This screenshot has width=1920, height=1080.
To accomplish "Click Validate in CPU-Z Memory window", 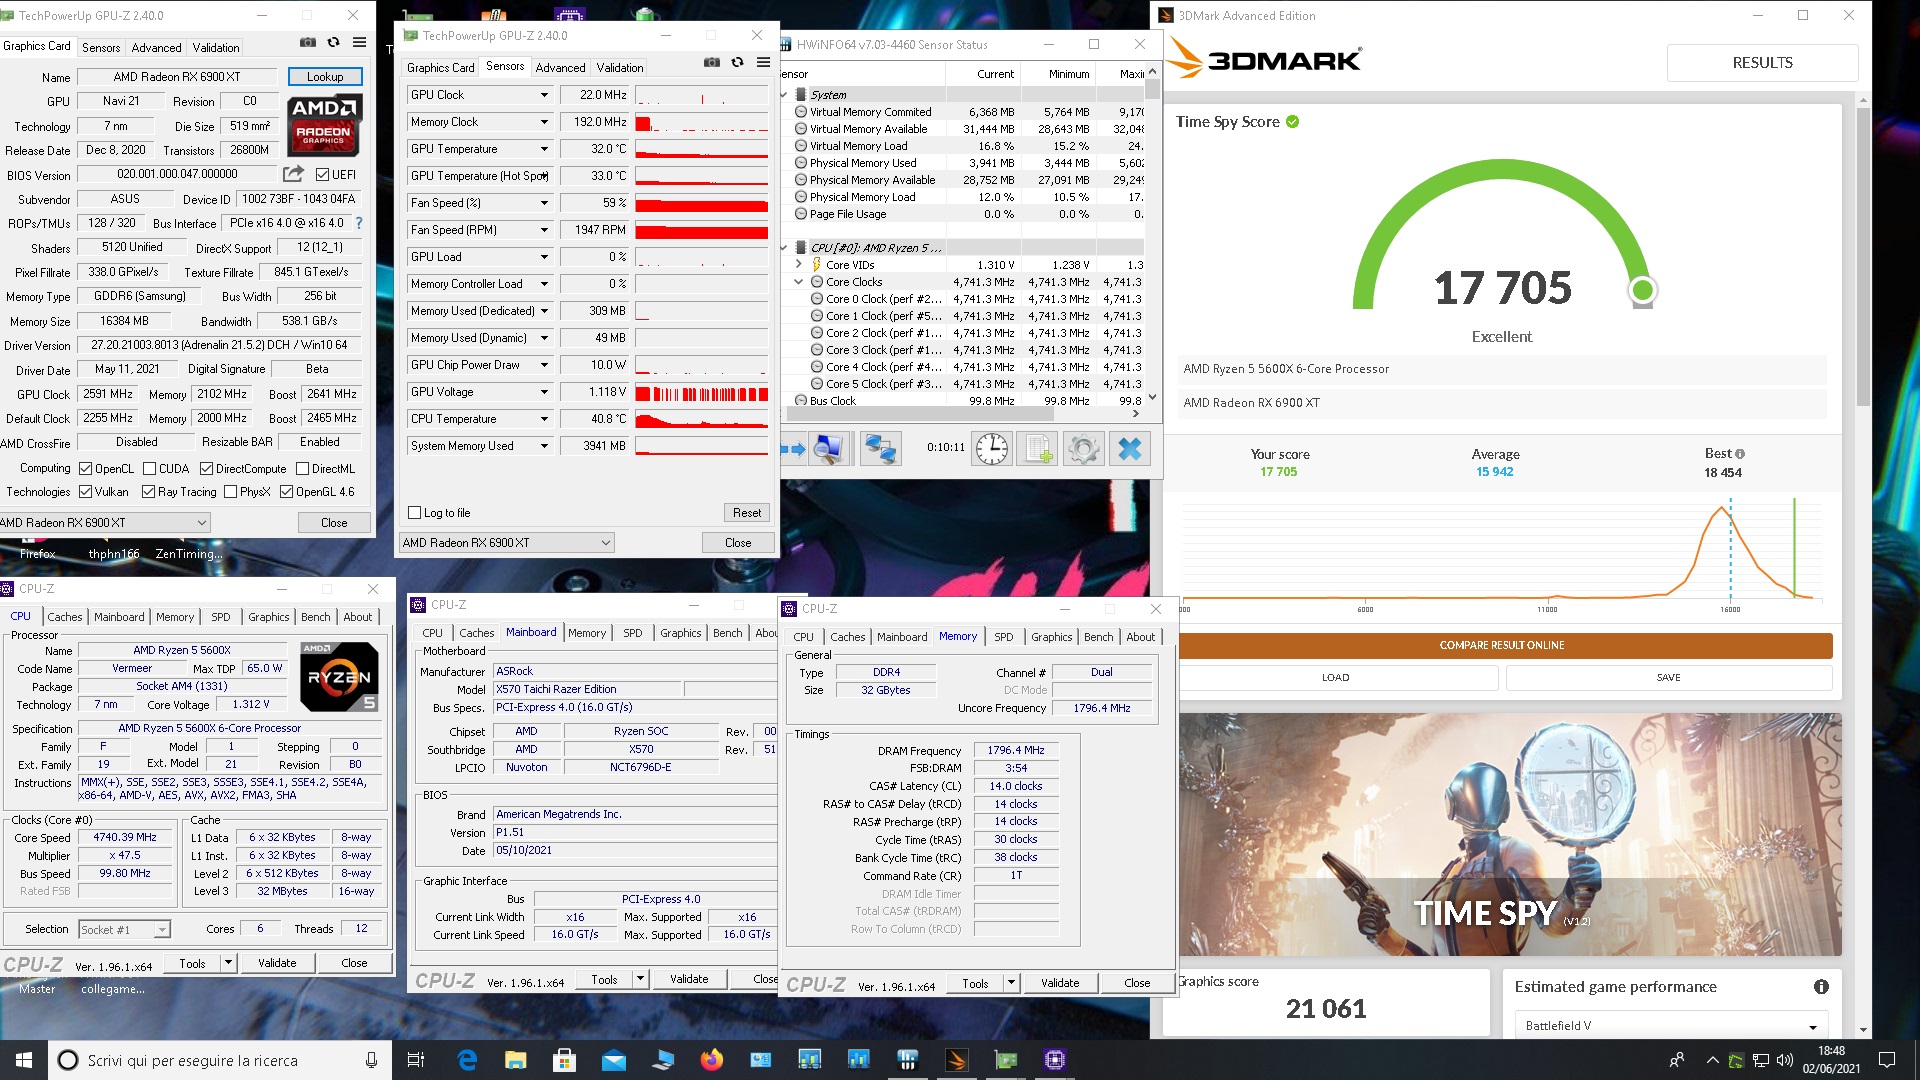I will click(x=1060, y=984).
